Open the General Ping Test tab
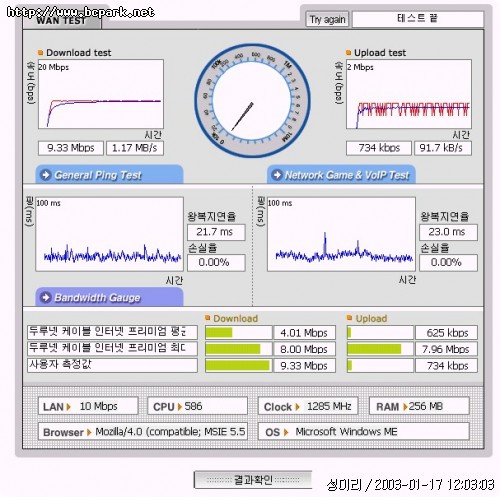 [109, 175]
